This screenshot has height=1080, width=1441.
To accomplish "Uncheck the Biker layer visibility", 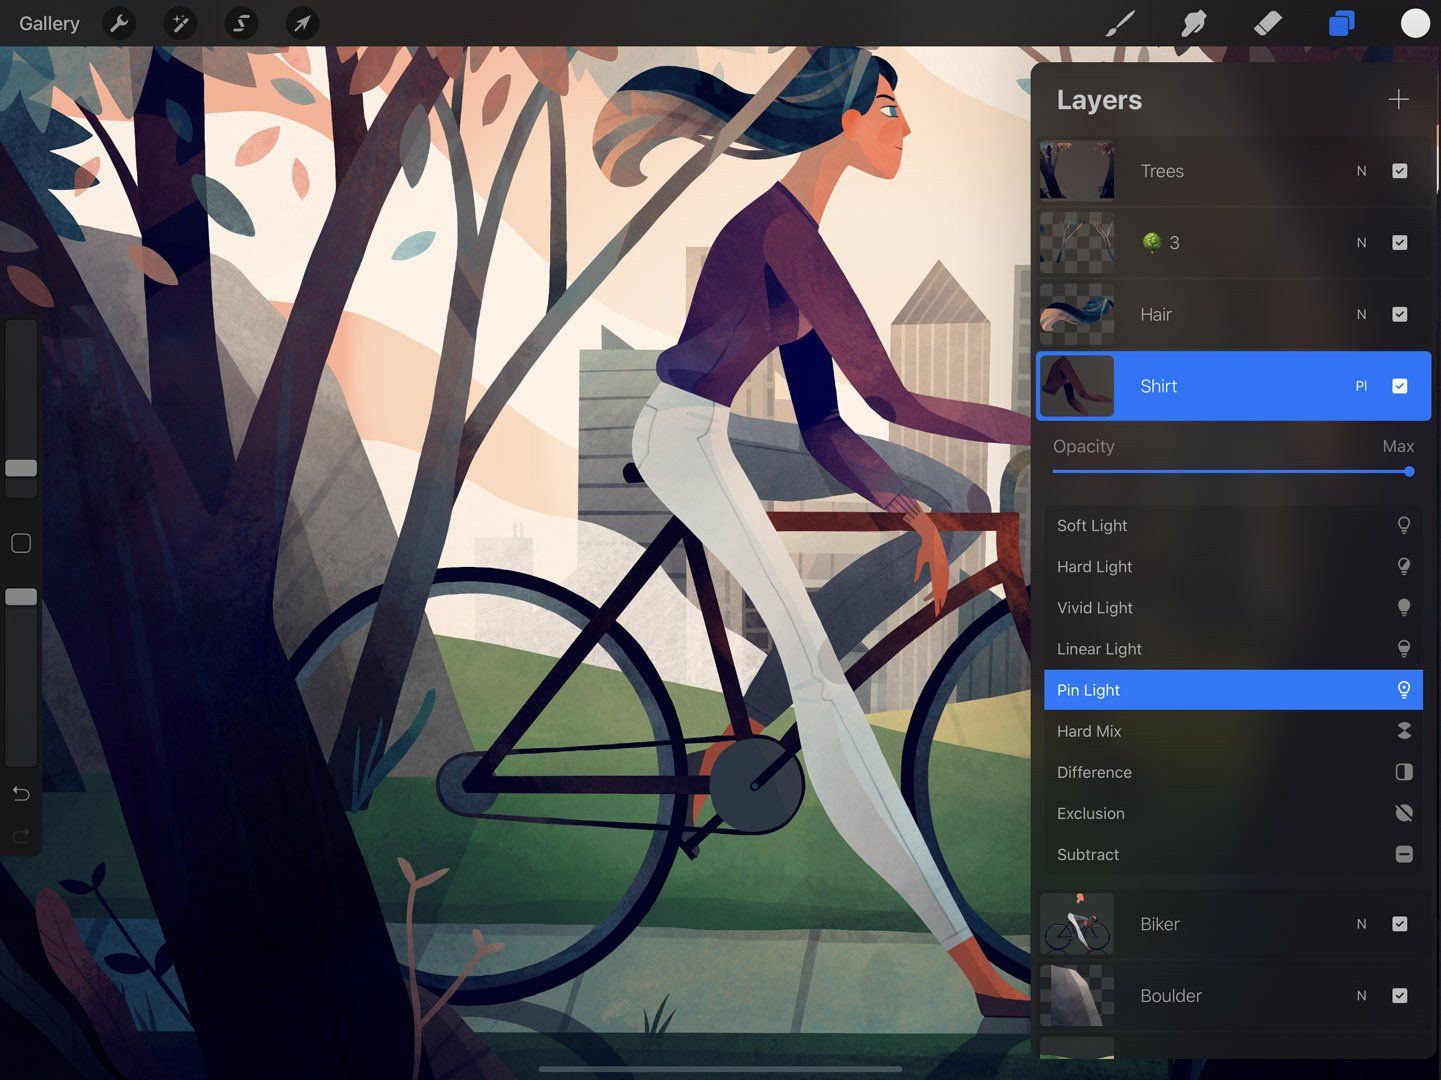I will pos(1400,924).
